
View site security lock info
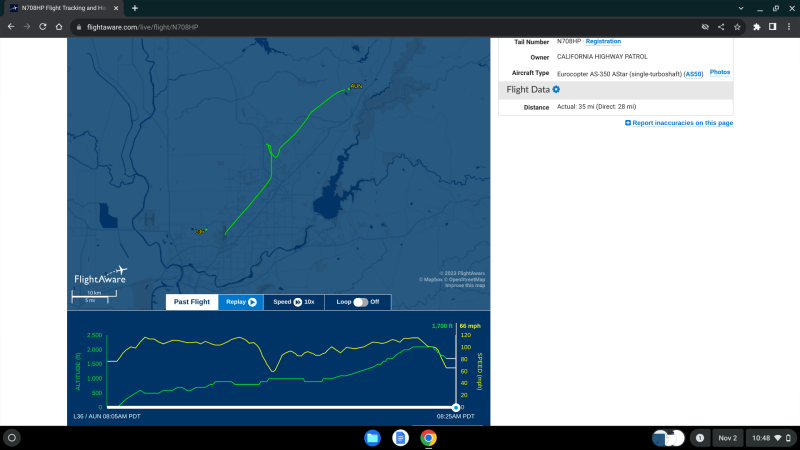(79, 27)
